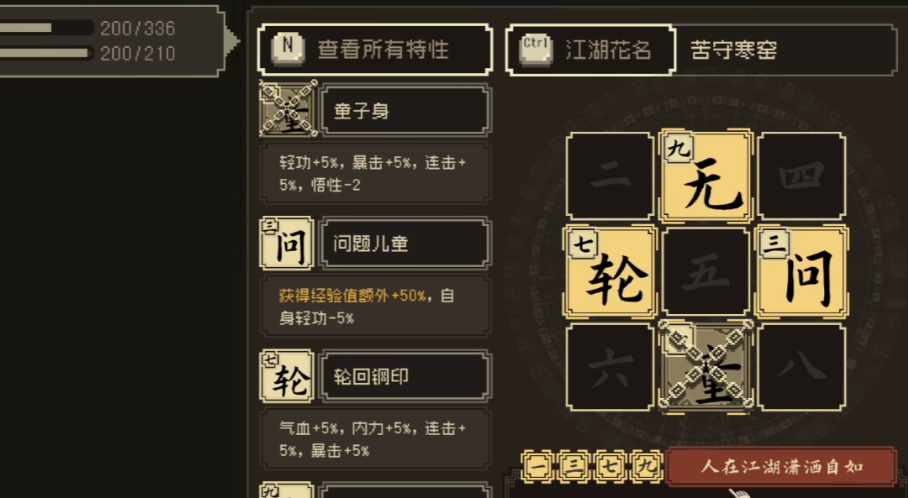Click the 无 tile in the grid
The height and width of the screenshot is (498, 908).
coord(706,175)
